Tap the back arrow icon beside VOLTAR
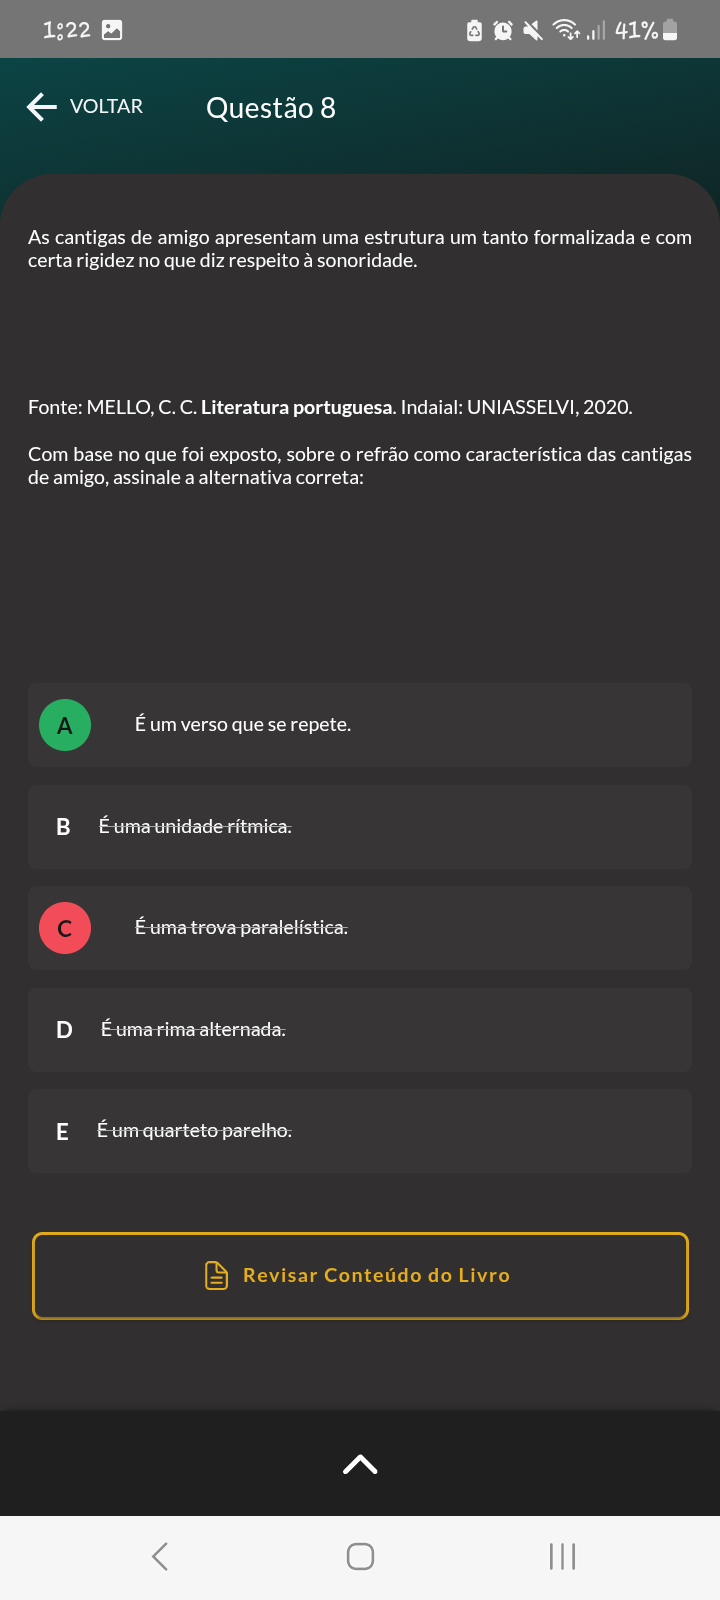The width and height of the screenshot is (720, 1600). pyautogui.click(x=41, y=107)
